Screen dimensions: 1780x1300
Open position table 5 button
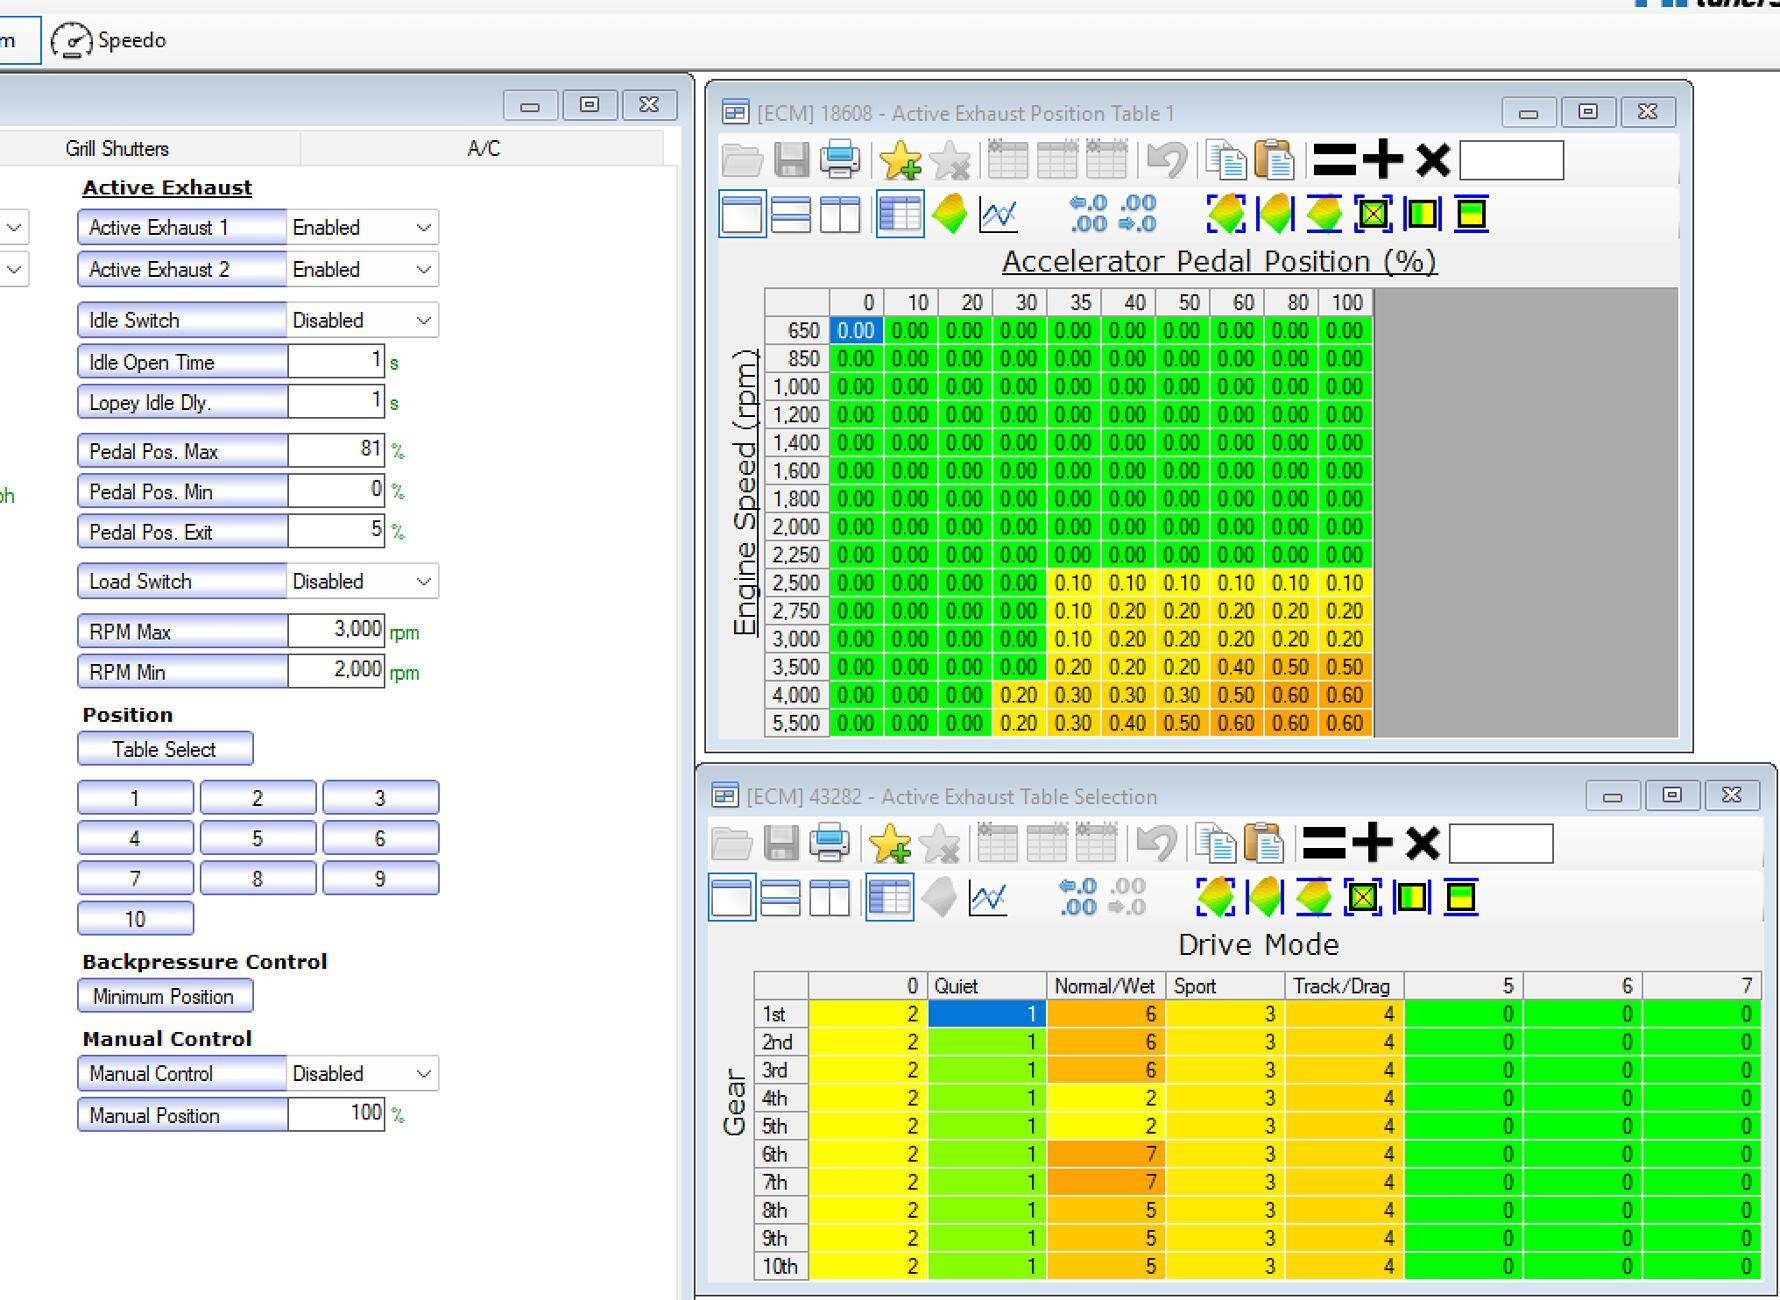point(258,838)
